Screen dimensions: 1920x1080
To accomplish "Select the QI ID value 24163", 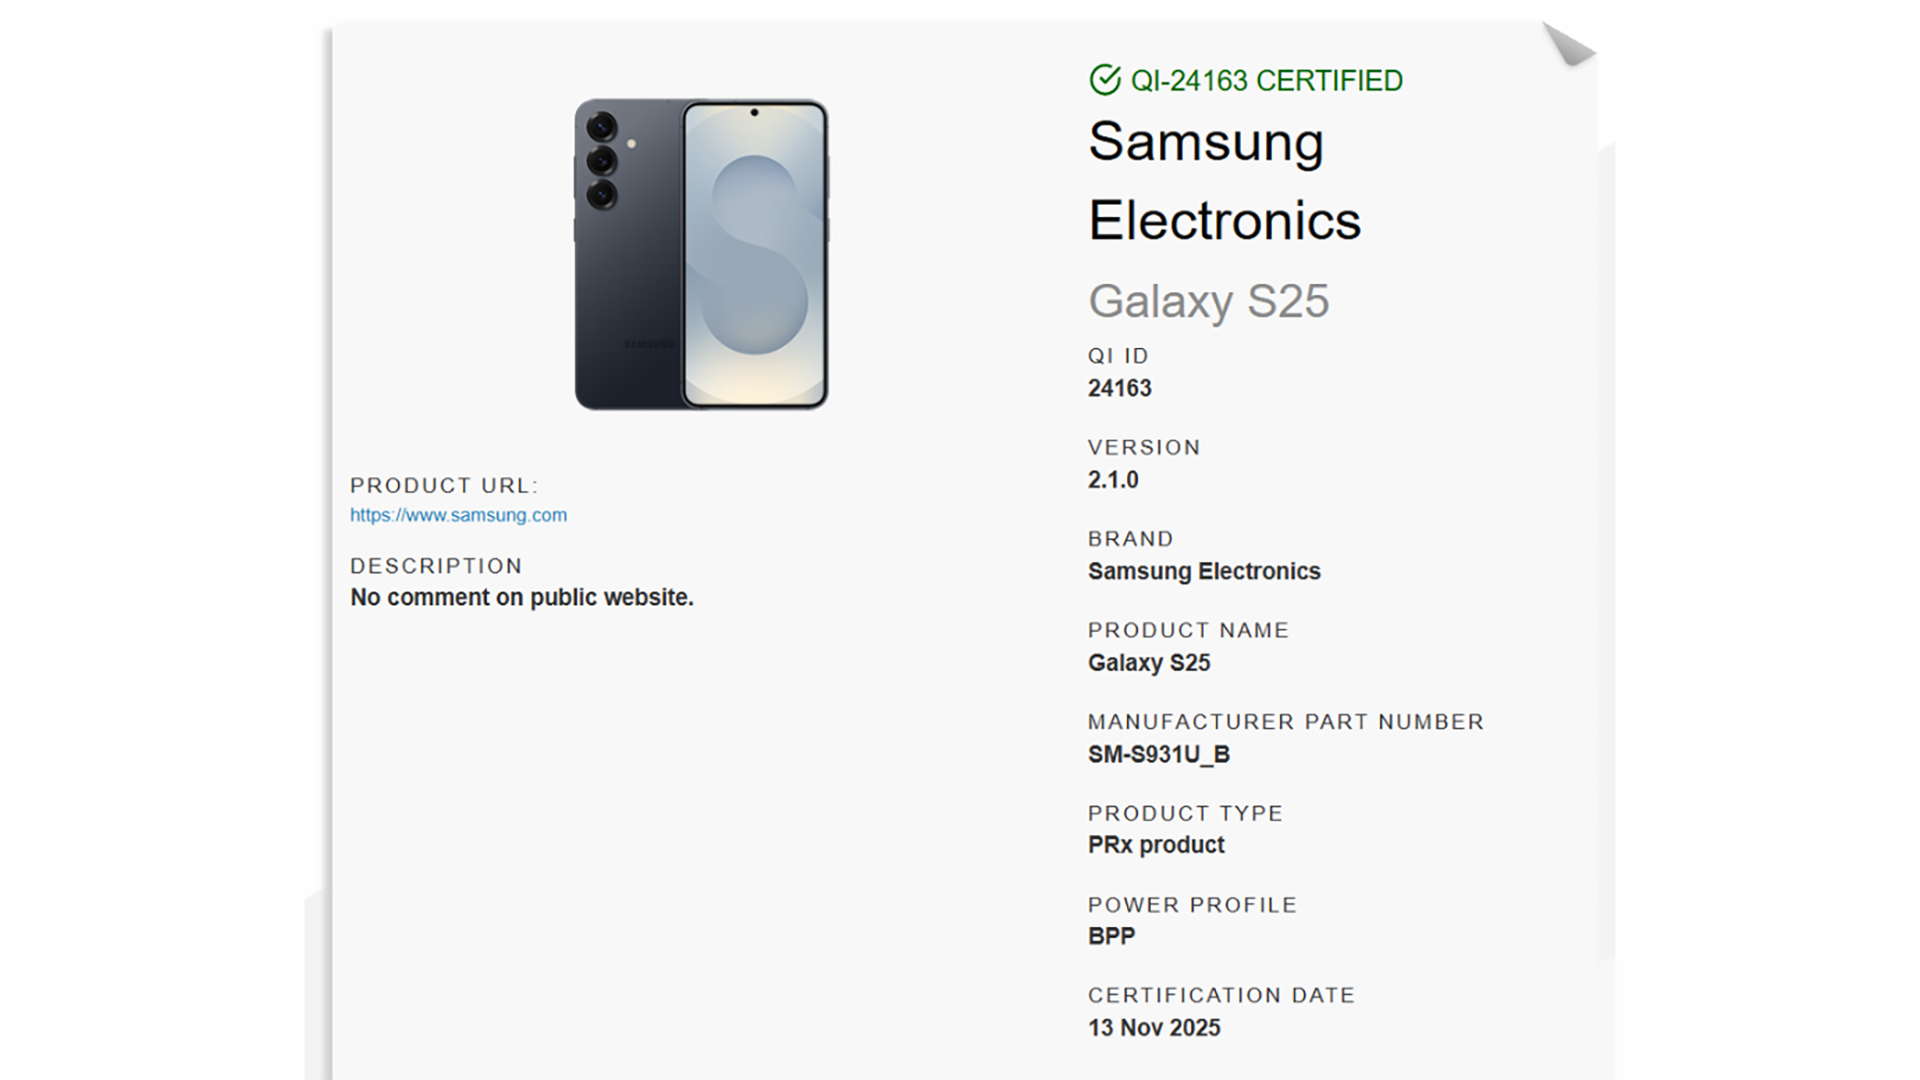I will pyautogui.click(x=1119, y=389).
